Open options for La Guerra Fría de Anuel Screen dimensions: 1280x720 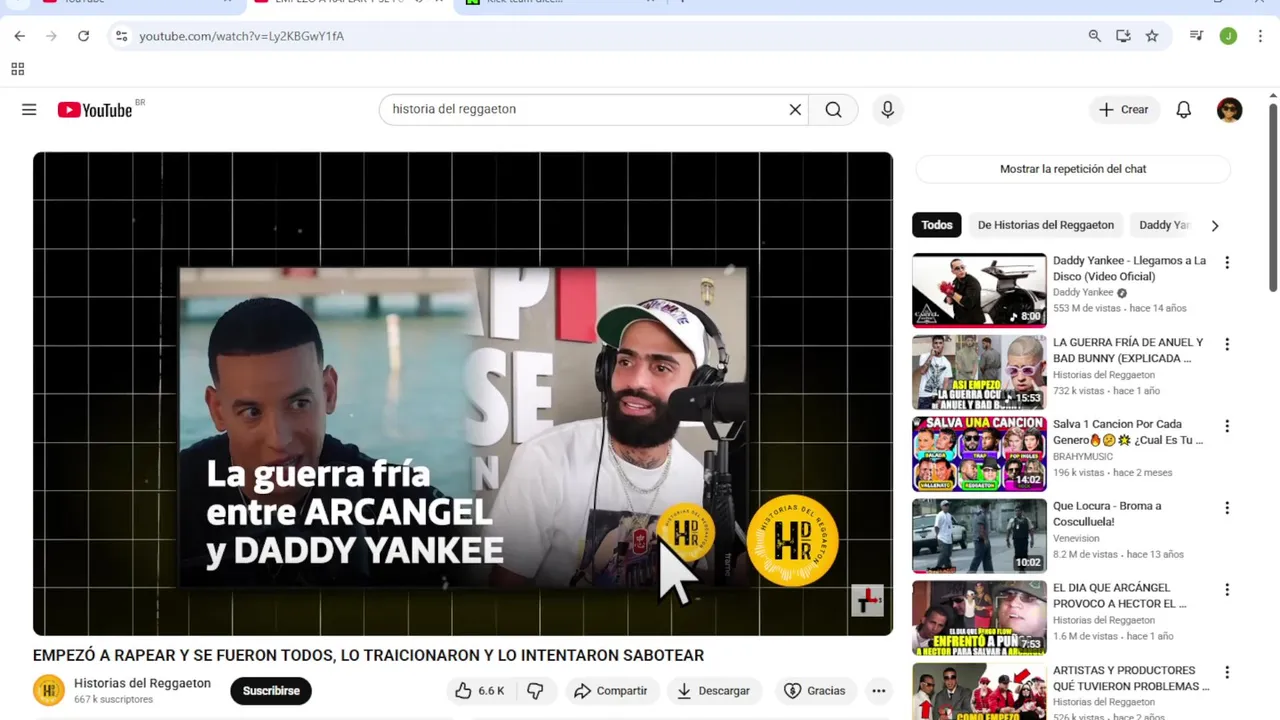tap(1227, 345)
